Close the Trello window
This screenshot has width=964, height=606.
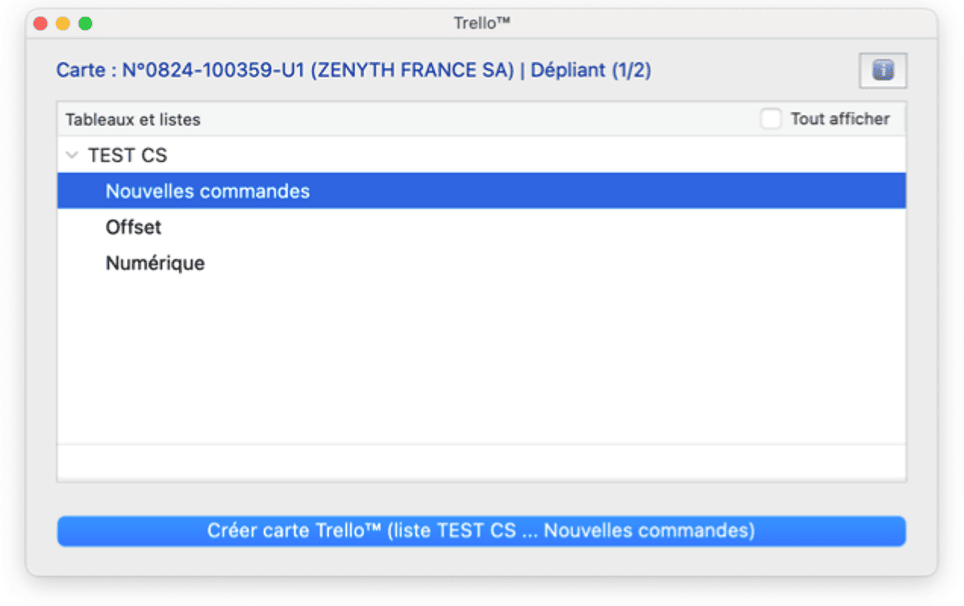click(41, 23)
